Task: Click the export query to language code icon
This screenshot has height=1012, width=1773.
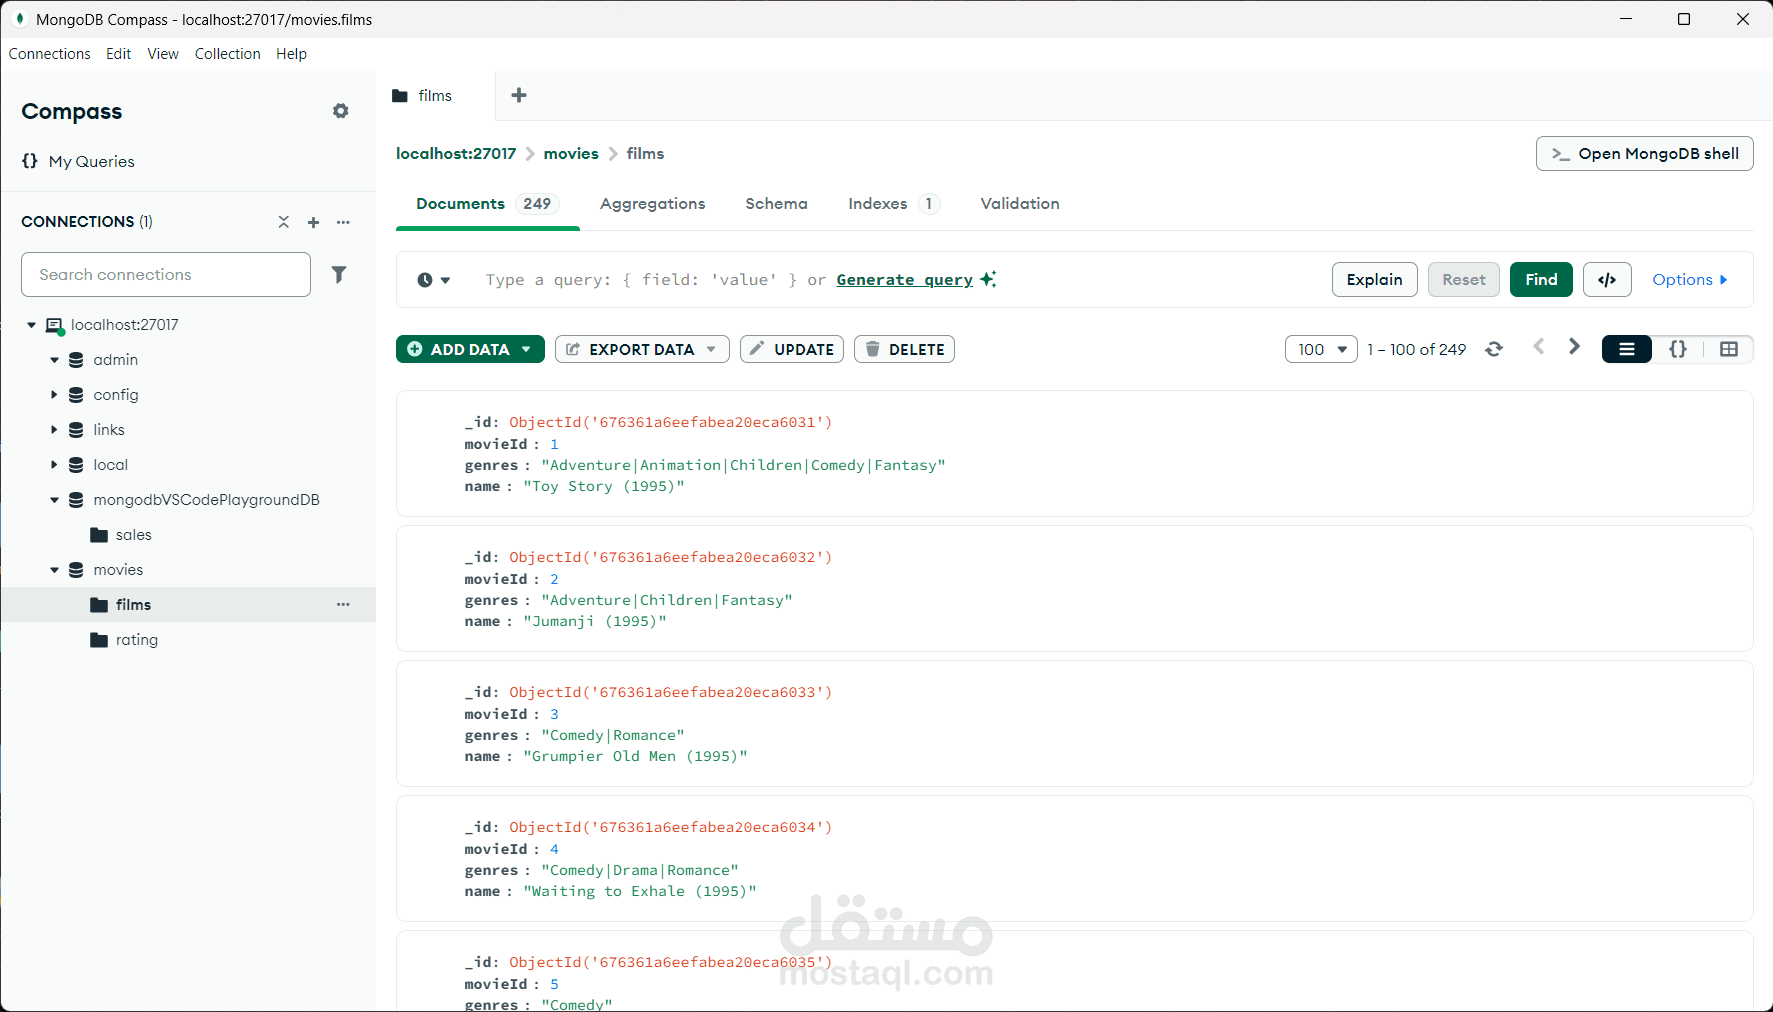Action: pyautogui.click(x=1607, y=280)
